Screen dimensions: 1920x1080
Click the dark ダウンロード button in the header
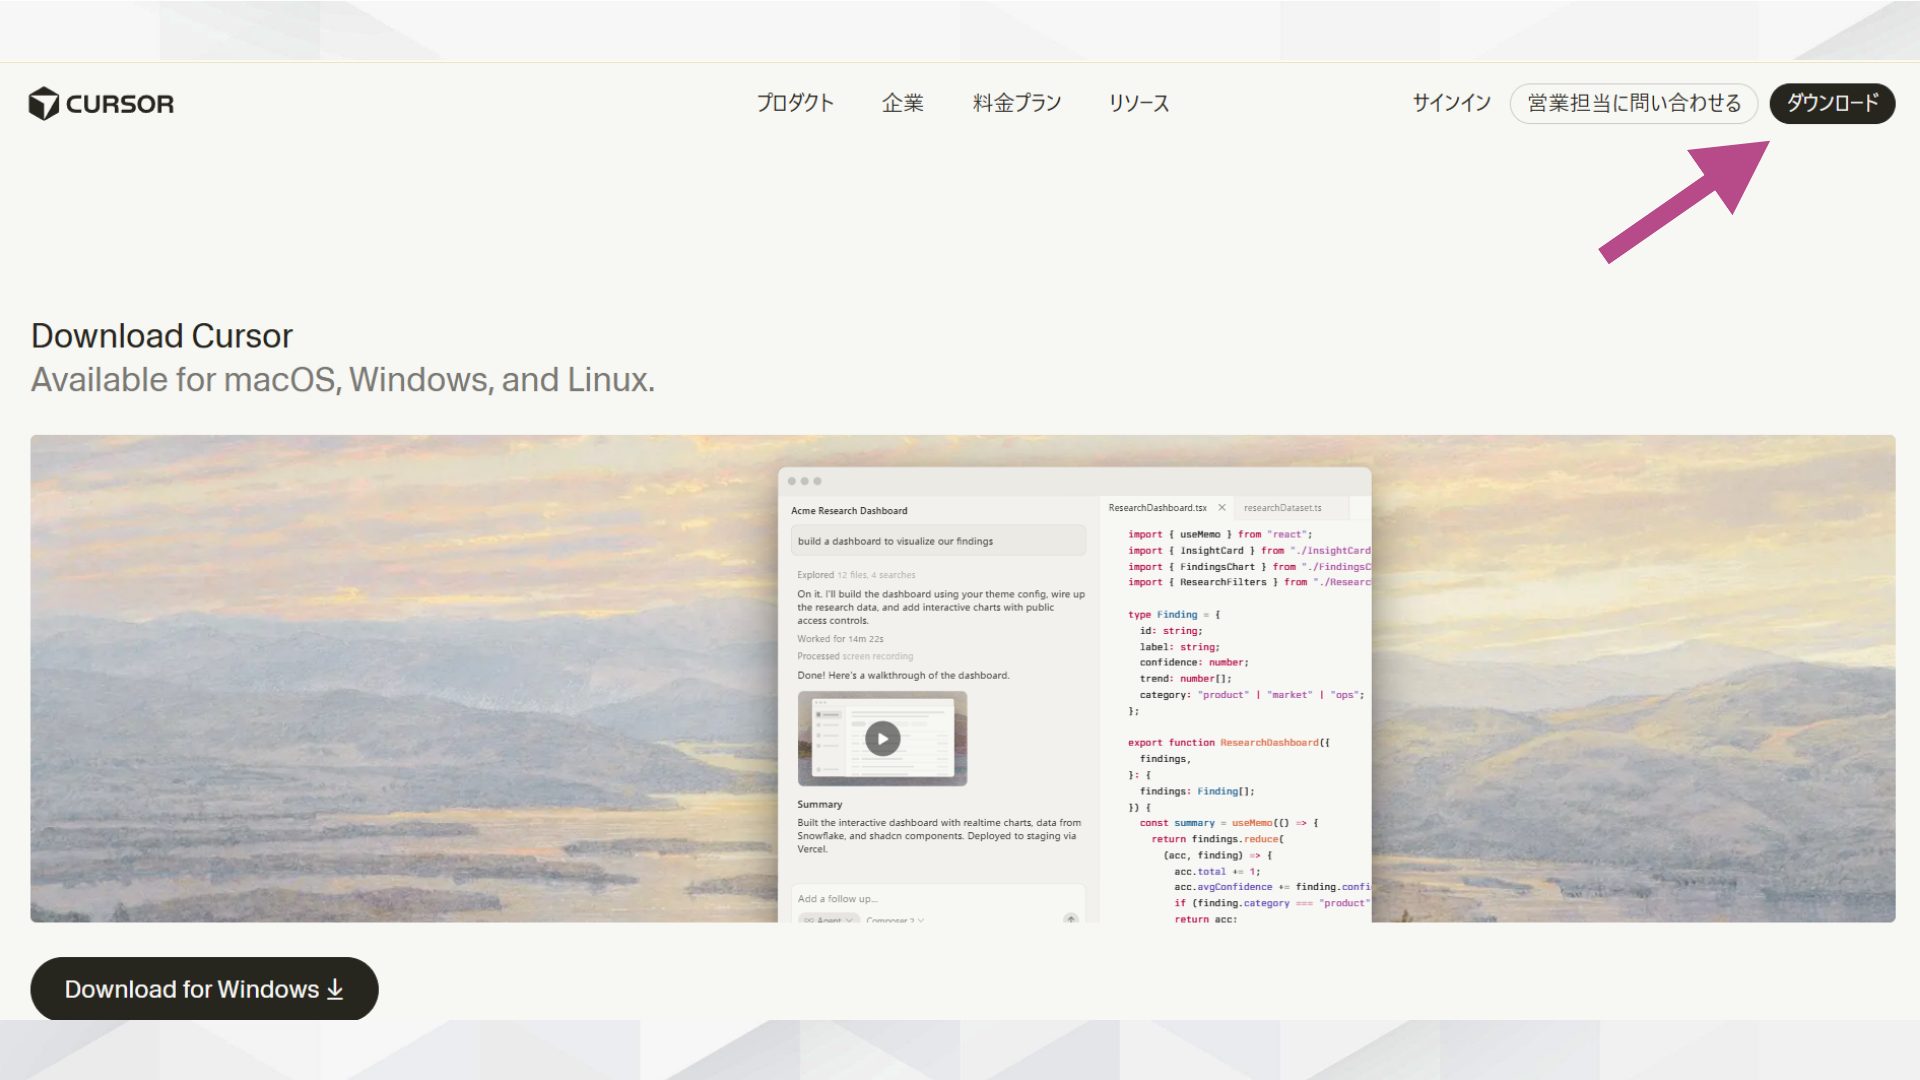(1832, 103)
